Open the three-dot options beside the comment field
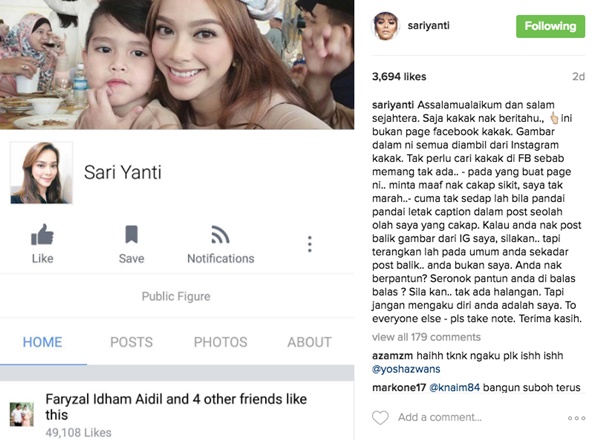 tap(577, 418)
